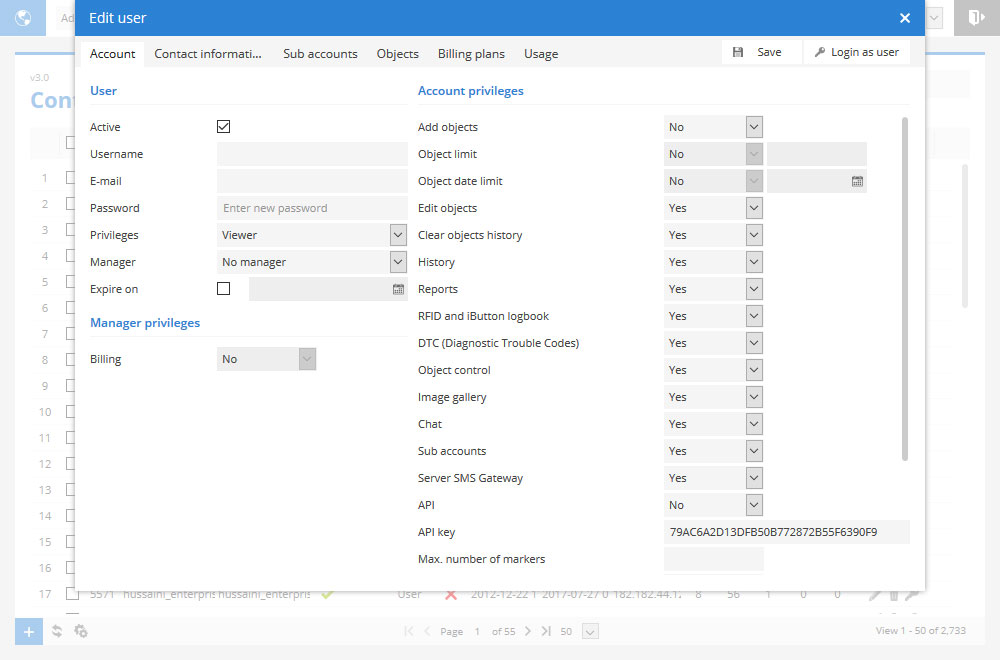Click the logout door icon
This screenshot has width=1000, height=660.
pos(976,18)
